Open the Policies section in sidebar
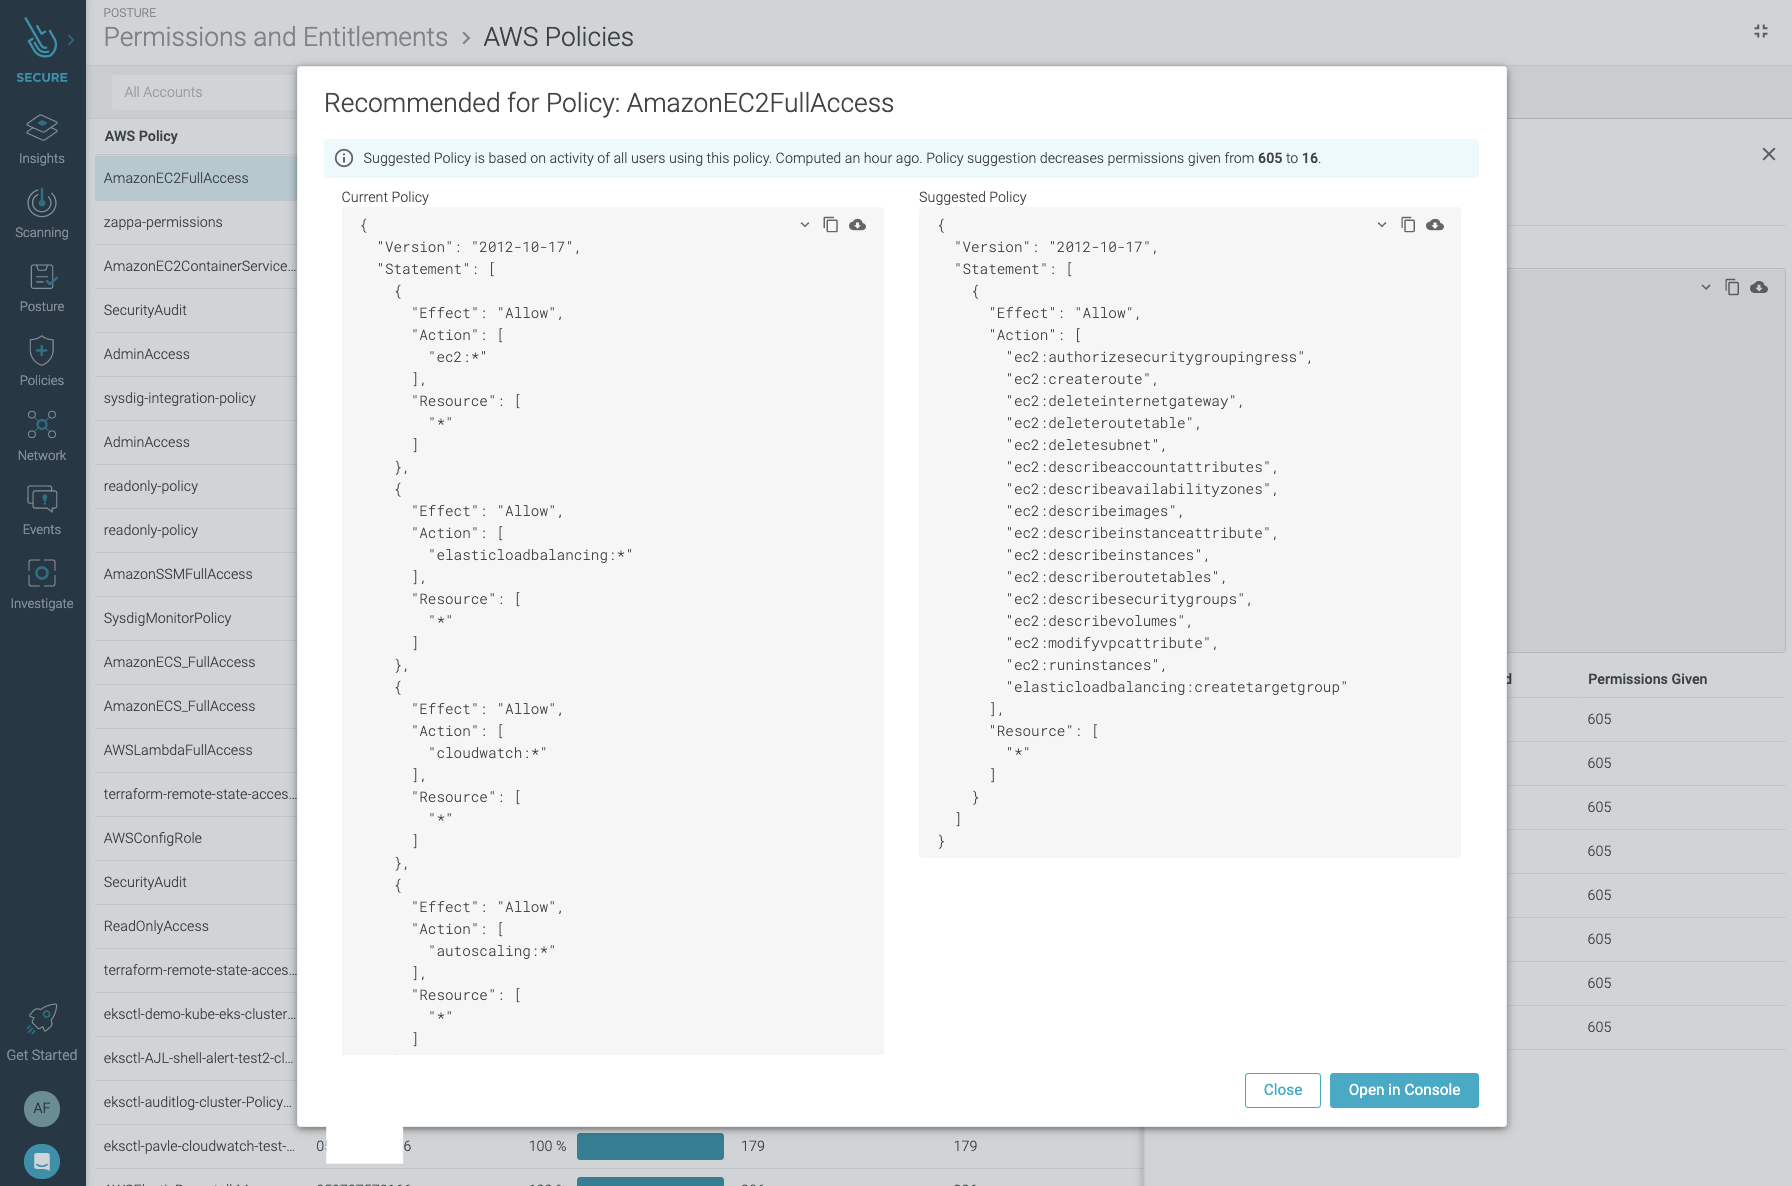 tap(42, 362)
